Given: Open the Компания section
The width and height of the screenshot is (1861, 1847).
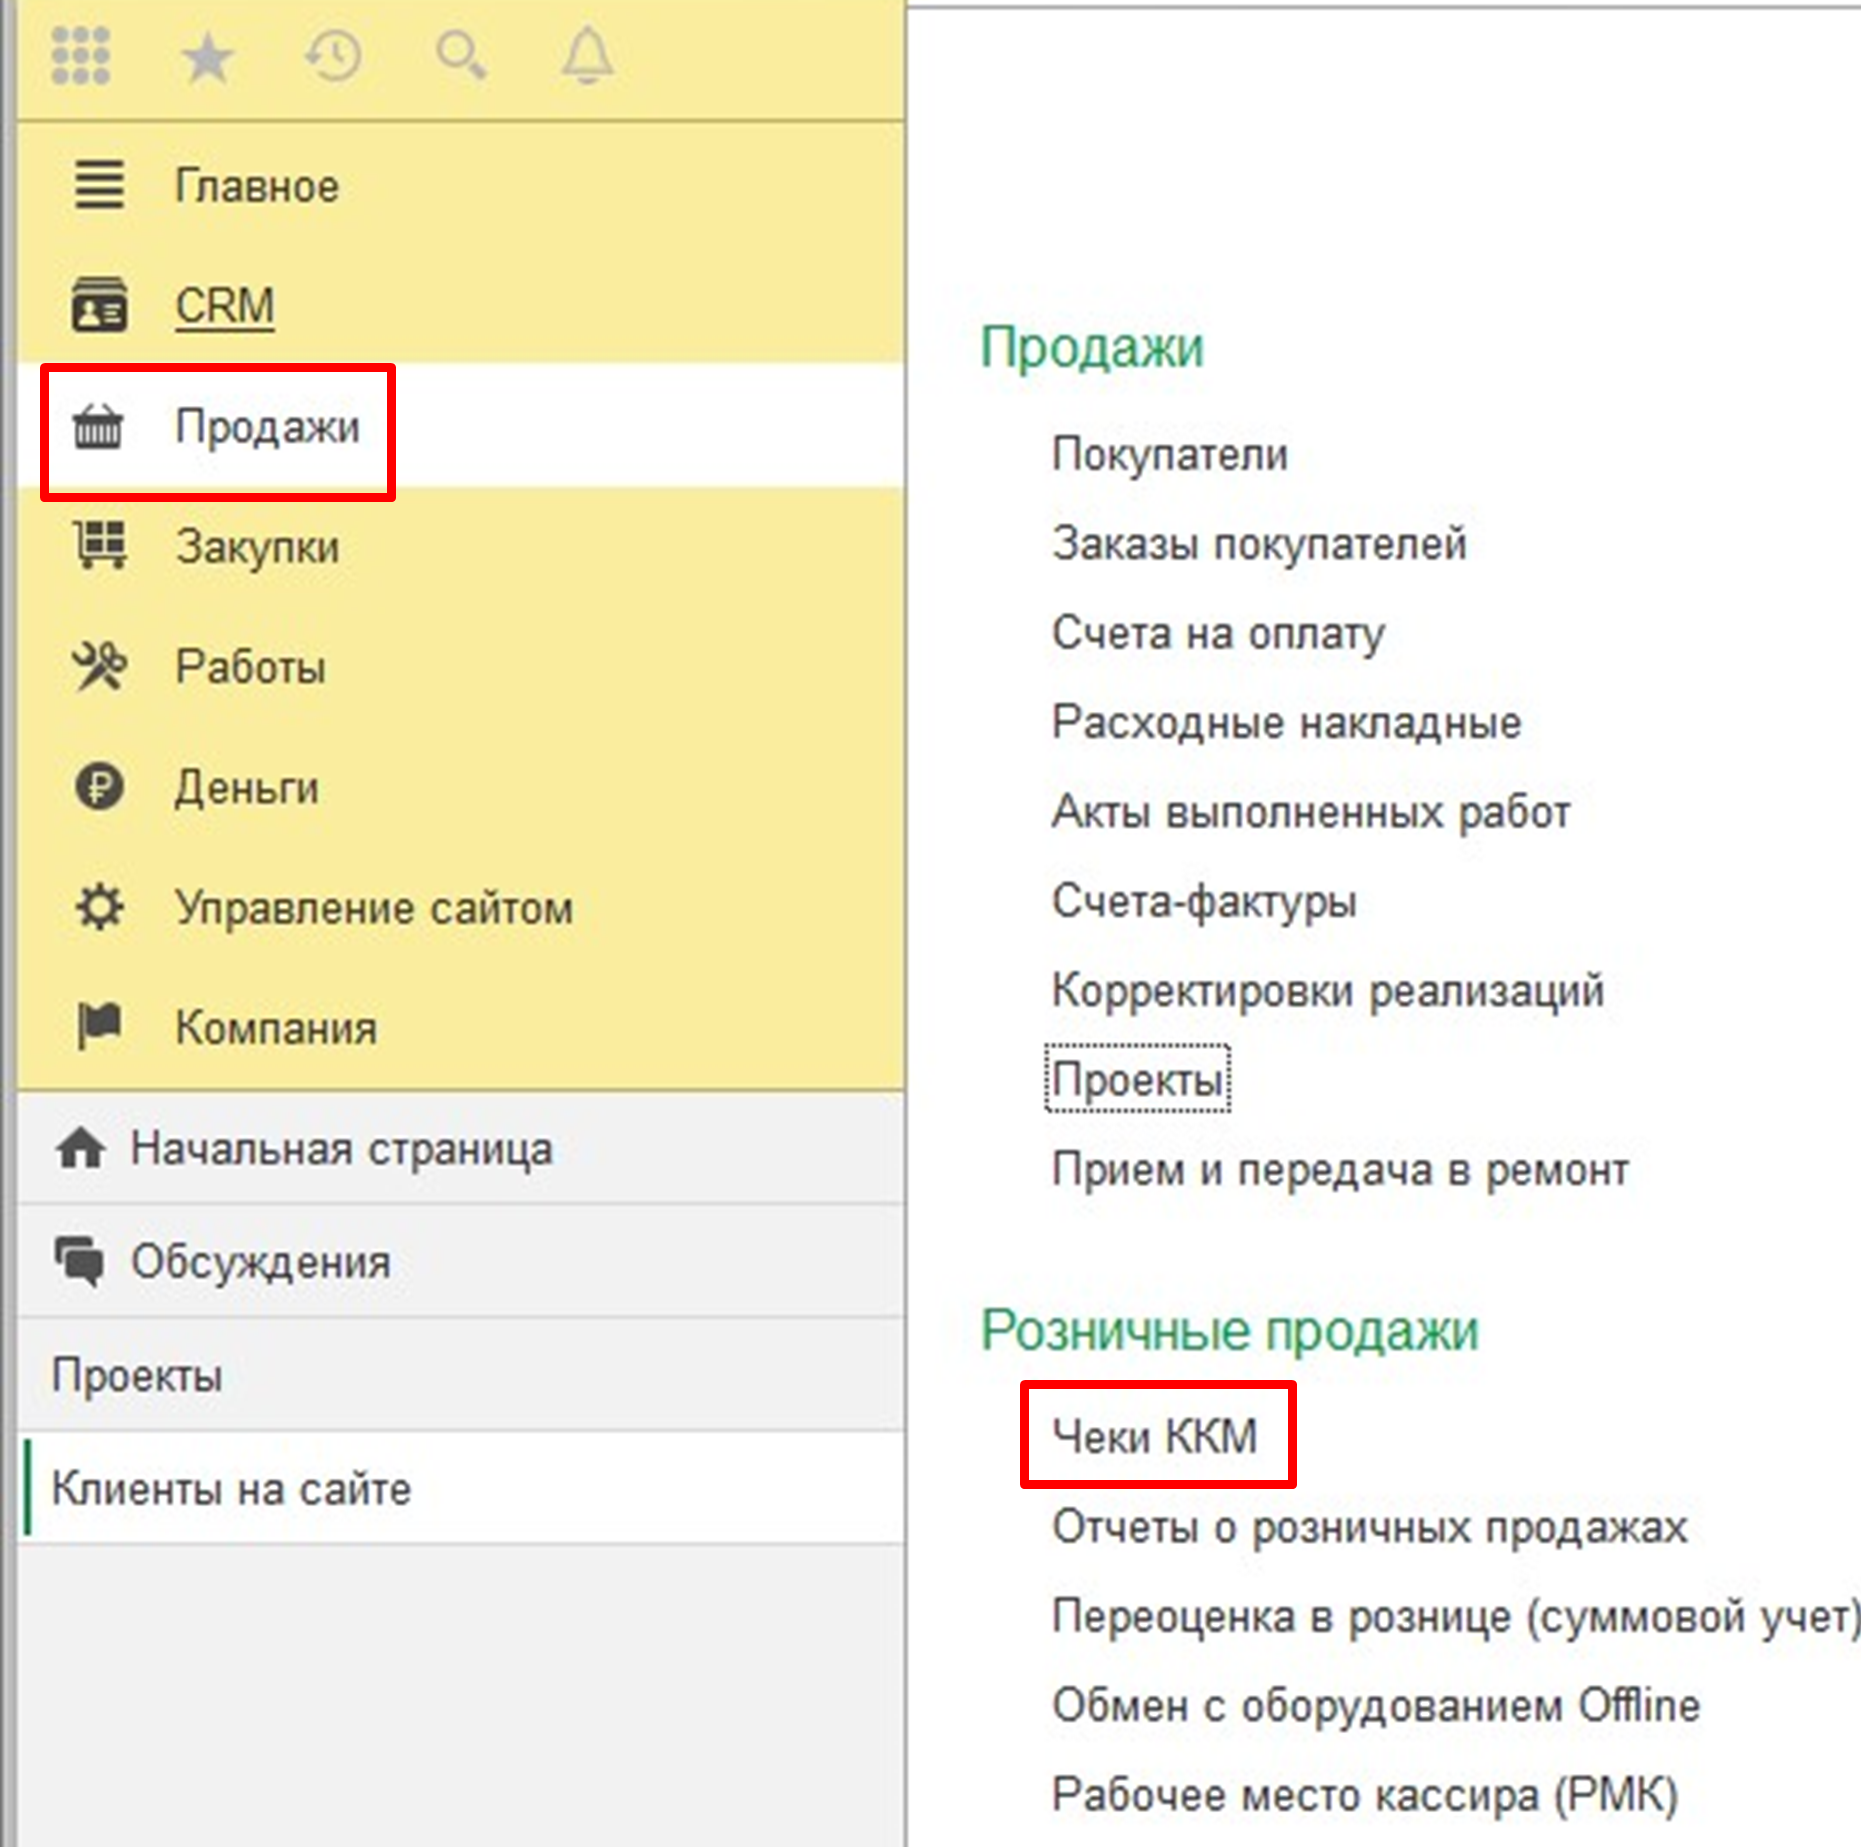Looking at the screenshot, I should pos(276,1028).
